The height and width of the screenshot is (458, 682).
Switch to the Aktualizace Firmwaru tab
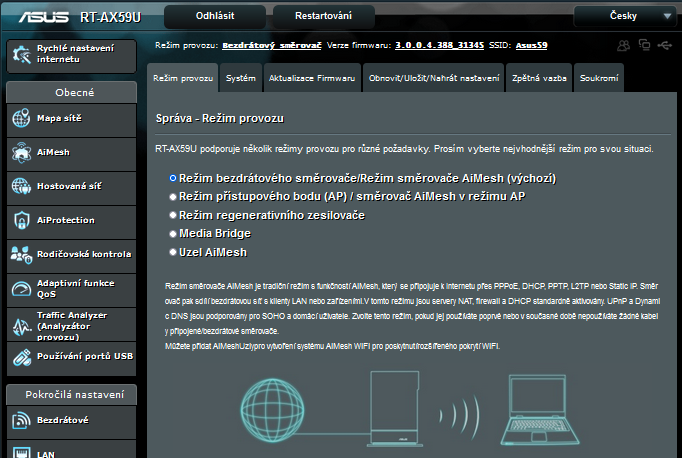point(313,78)
